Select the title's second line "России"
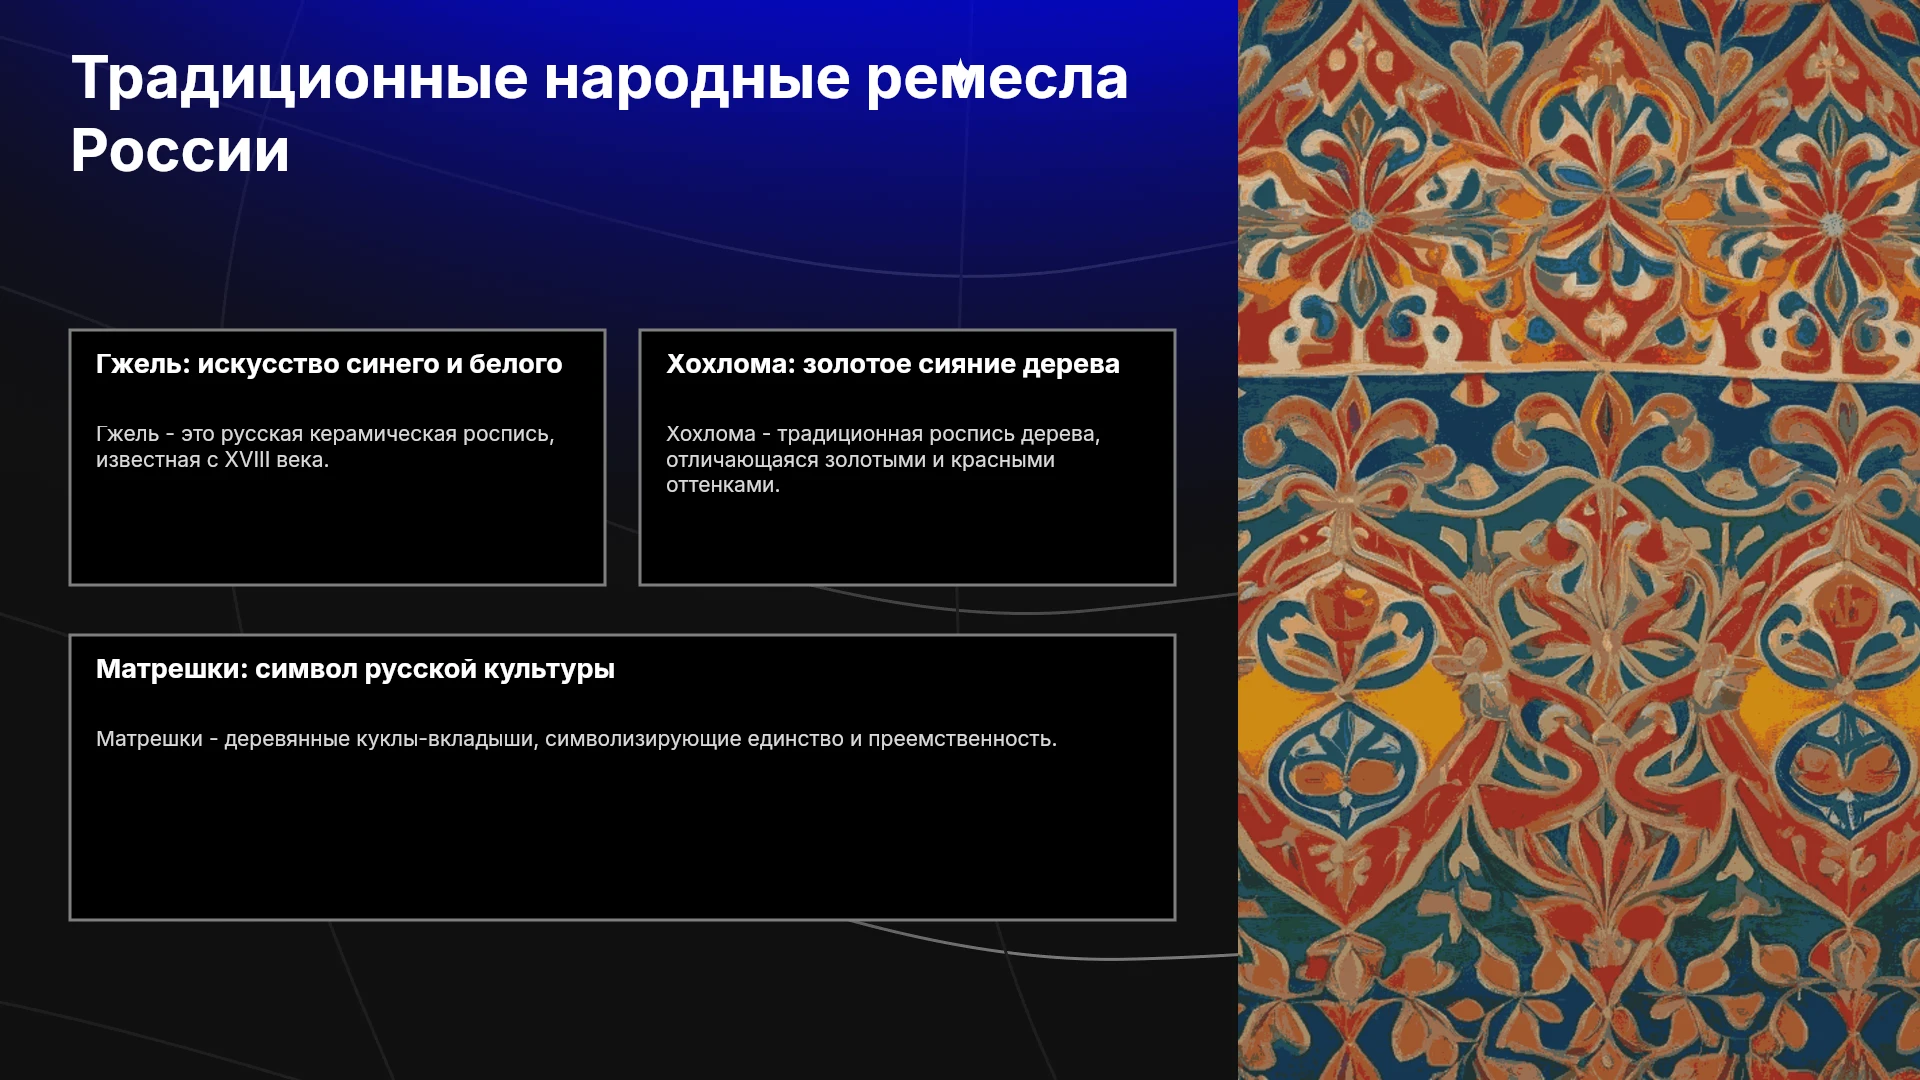Image resolution: width=1920 pixels, height=1080 pixels. [x=180, y=151]
